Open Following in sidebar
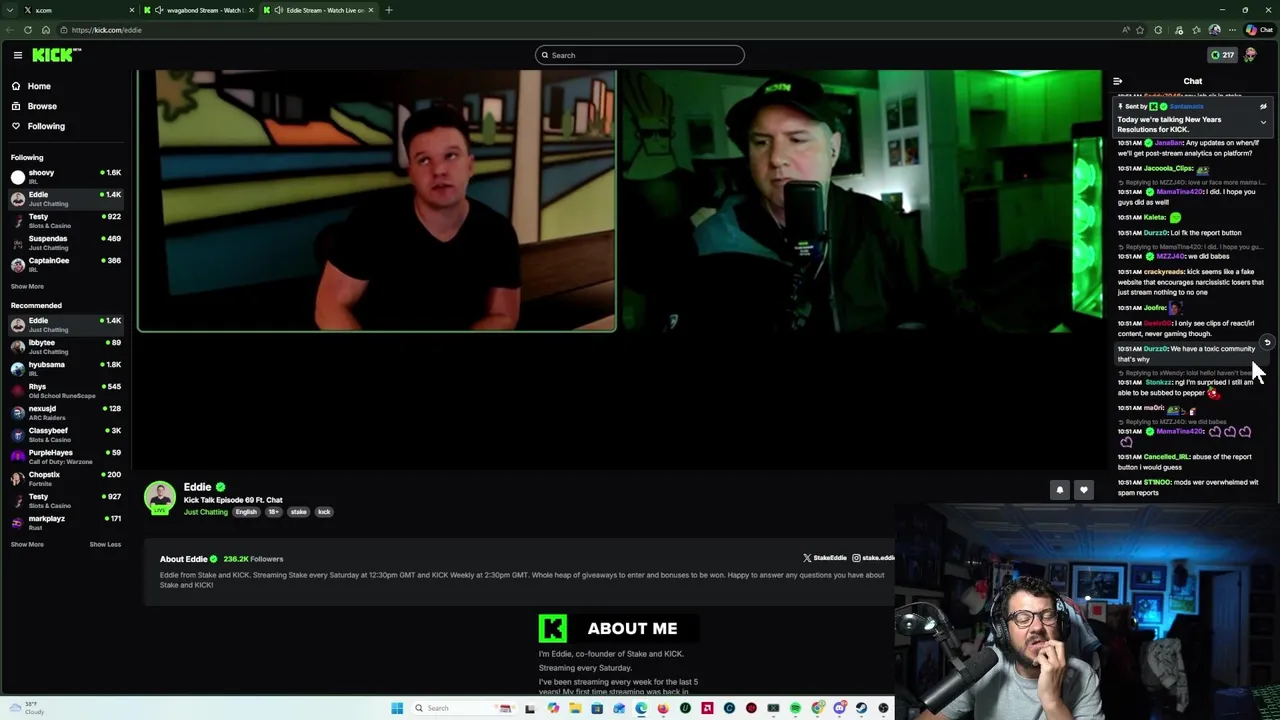 pos(46,126)
